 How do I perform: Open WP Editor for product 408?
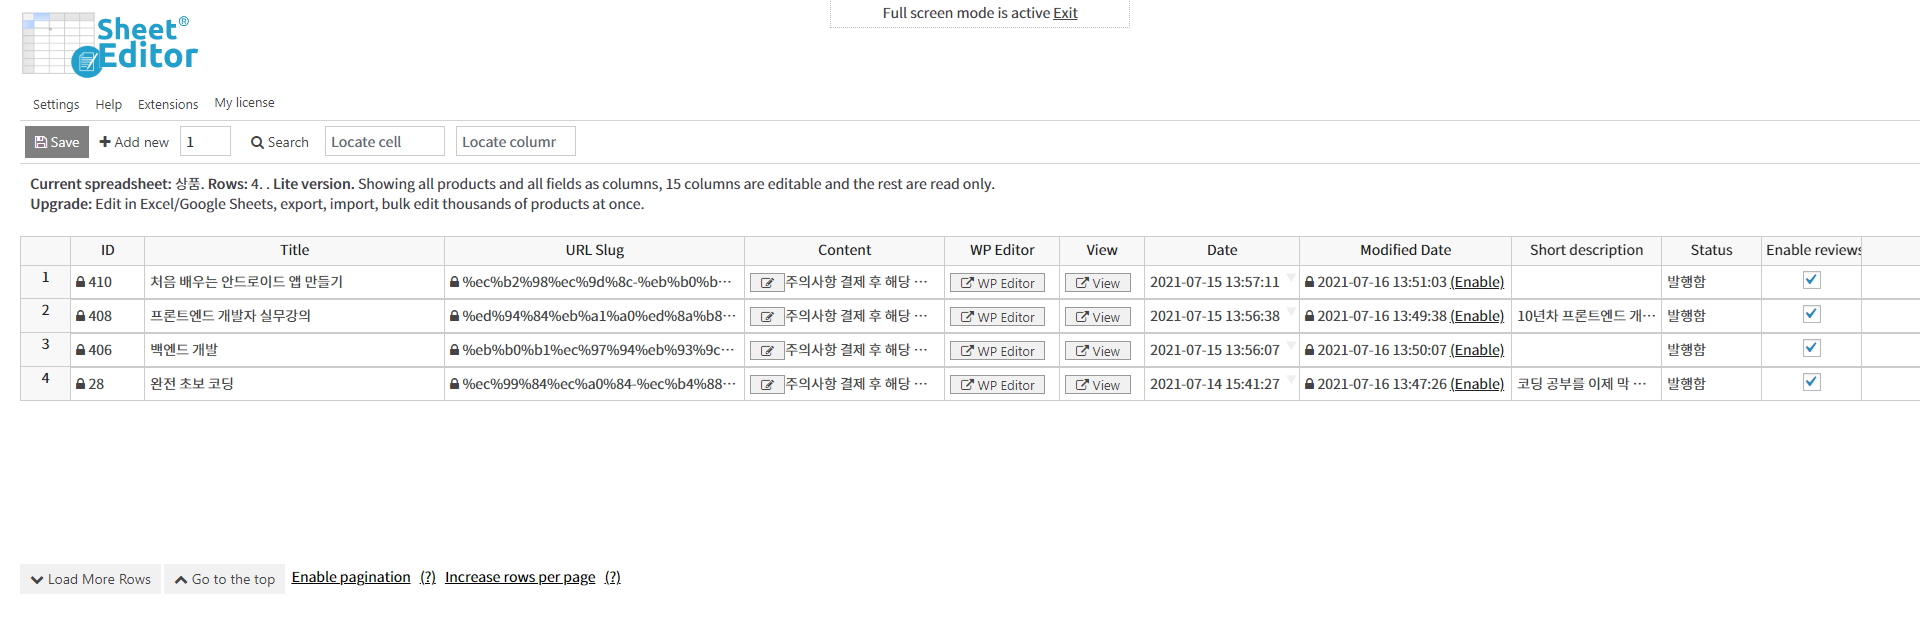coord(997,317)
